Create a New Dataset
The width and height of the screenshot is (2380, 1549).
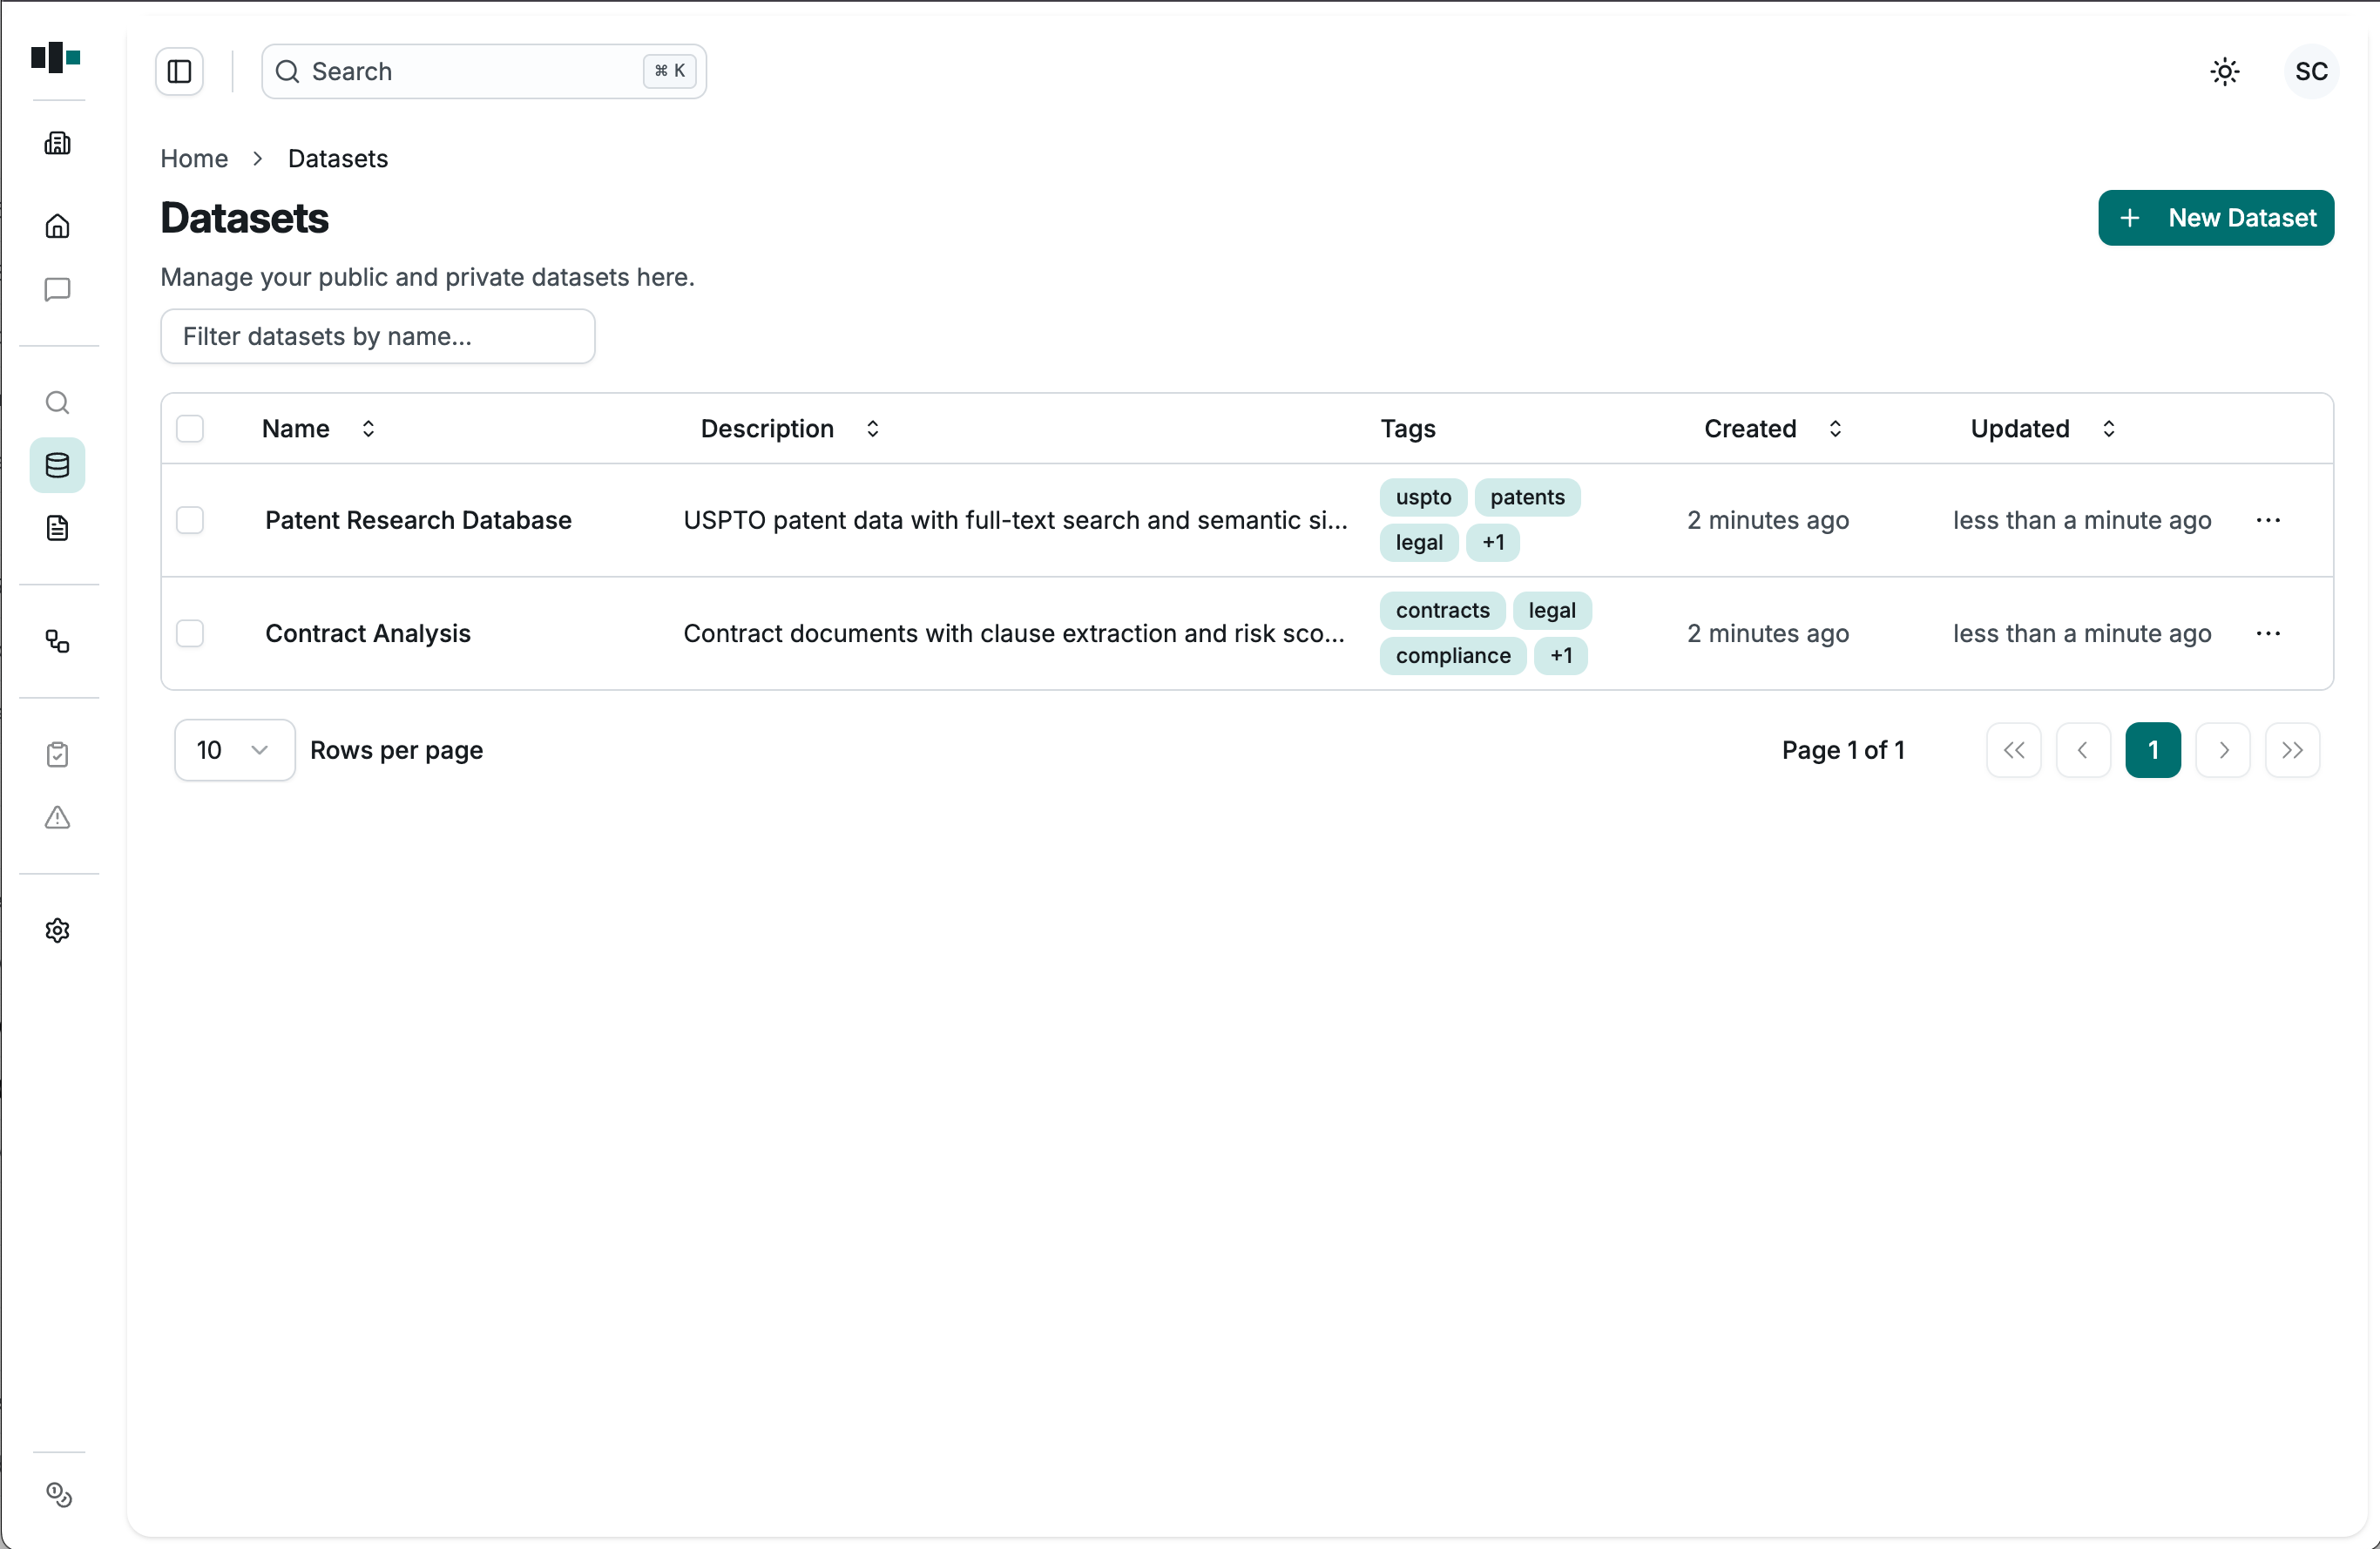2216,218
